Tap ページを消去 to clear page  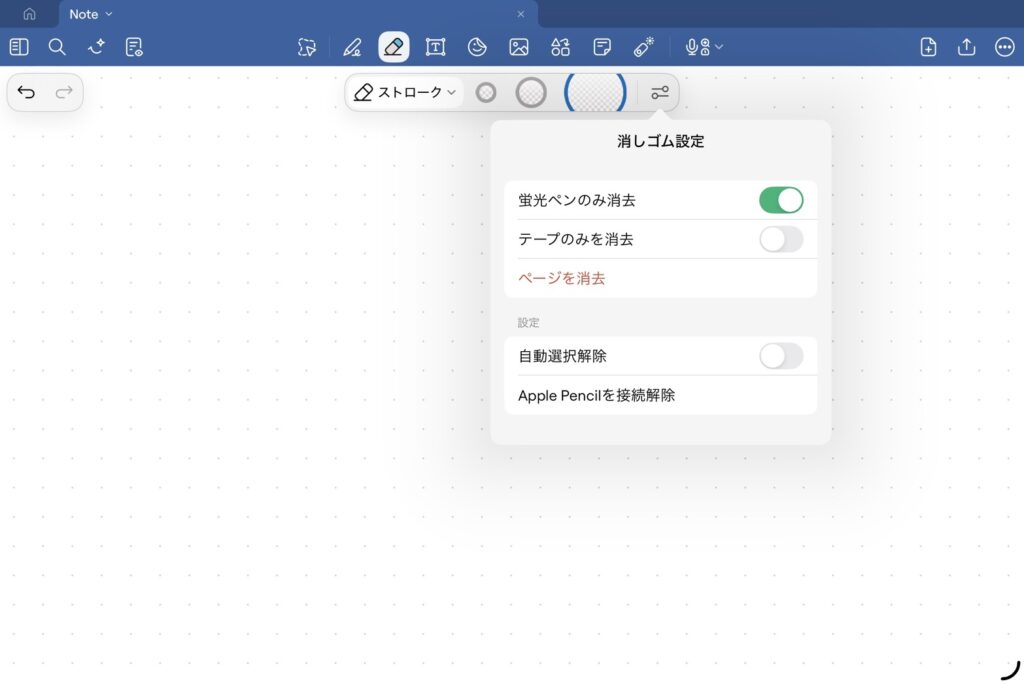point(561,278)
